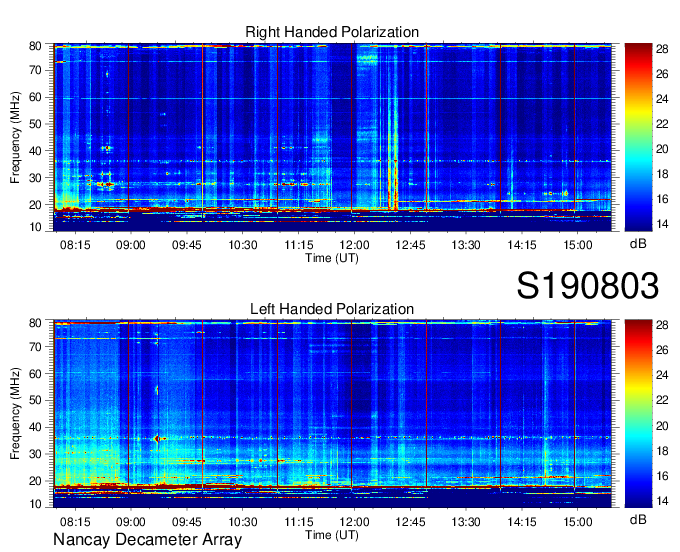Click the 80 MHz tick on the left-handed plot
The height and width of the screenshot is (552, 680).
pyautogui.click(x=35, y=323)
